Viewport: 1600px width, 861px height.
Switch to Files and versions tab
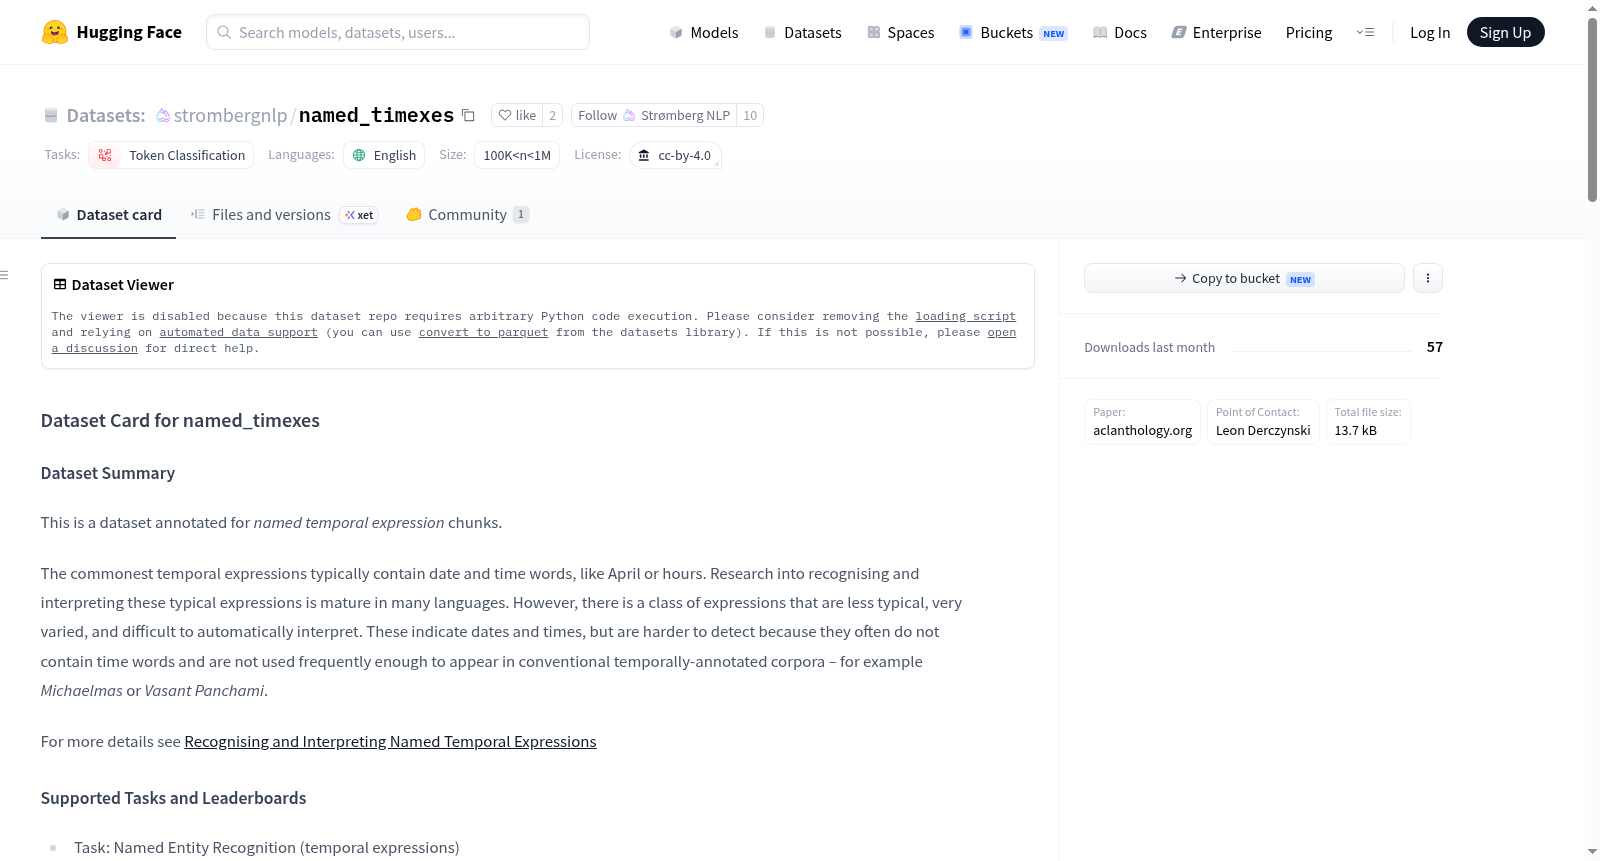[284, 215]
